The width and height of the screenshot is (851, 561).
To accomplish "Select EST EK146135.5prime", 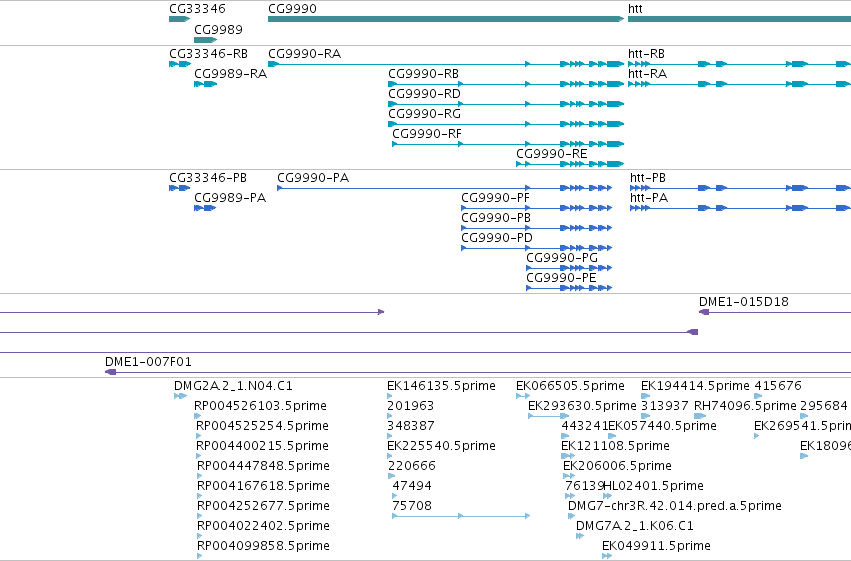I will [x=441, y=386].
